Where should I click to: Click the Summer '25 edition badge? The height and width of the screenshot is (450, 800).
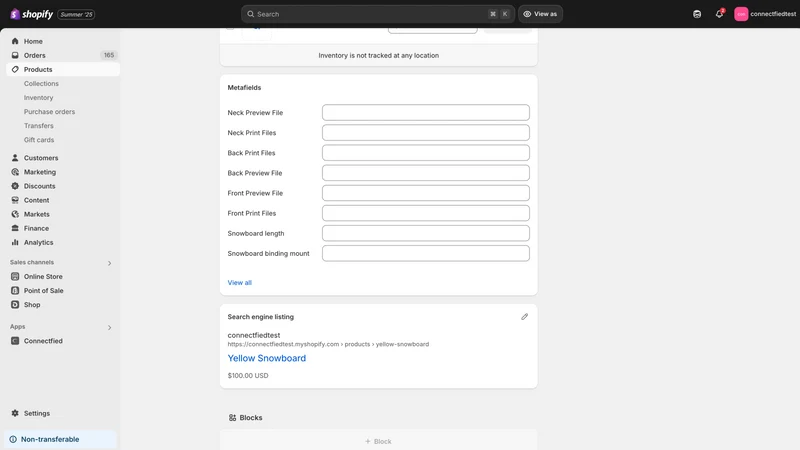coord(76,14)
